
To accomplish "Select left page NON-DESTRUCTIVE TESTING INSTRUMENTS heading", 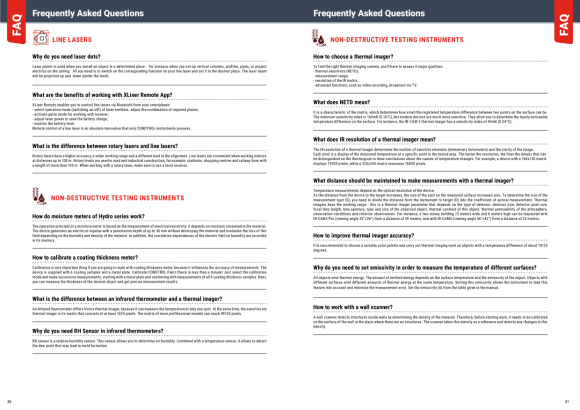I will pyautogui.click(x=117, y=198).
